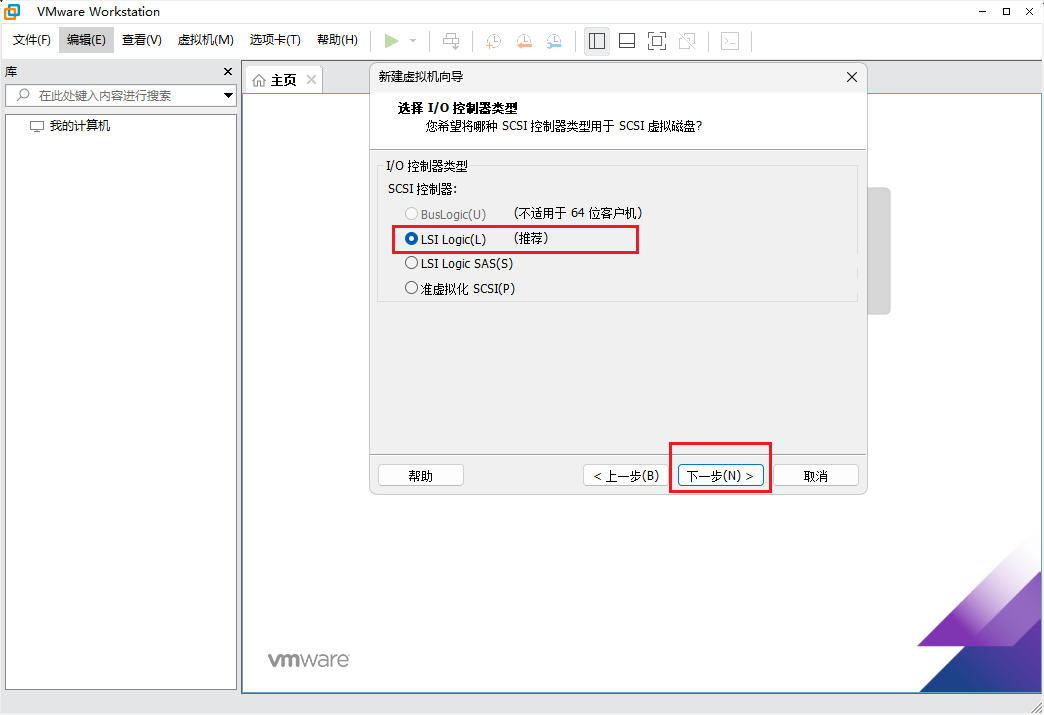Open the 帮助(H) menu
The width and height of the screenshot is (1044, 715).
[338, 40]
